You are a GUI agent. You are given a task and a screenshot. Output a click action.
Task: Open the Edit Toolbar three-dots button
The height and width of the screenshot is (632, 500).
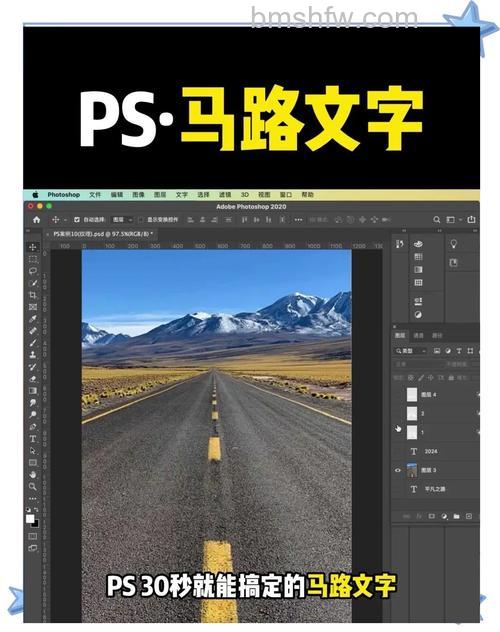click(33, 499)
